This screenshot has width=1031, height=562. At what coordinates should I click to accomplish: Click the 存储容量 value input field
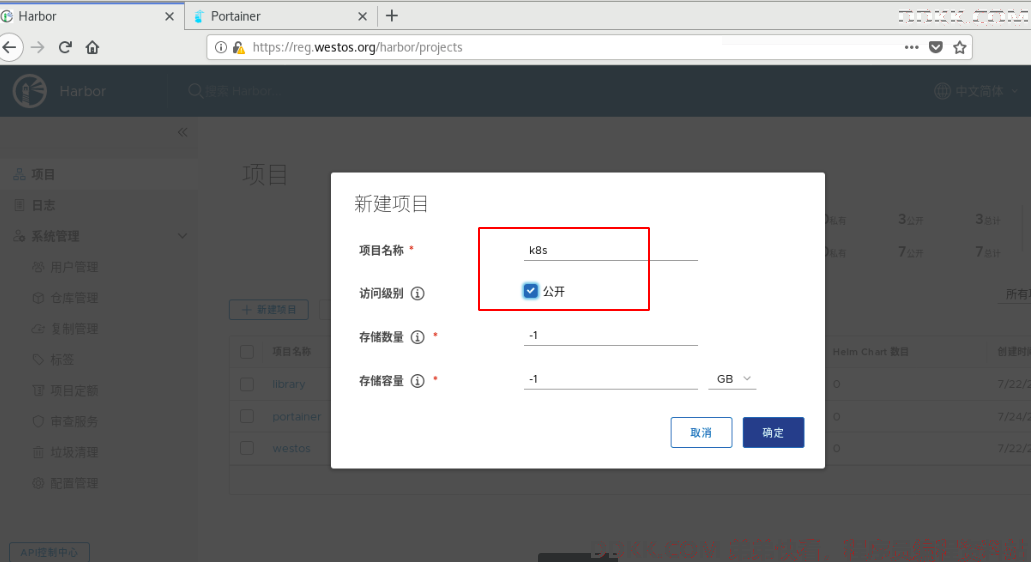(x=610, y=379)
